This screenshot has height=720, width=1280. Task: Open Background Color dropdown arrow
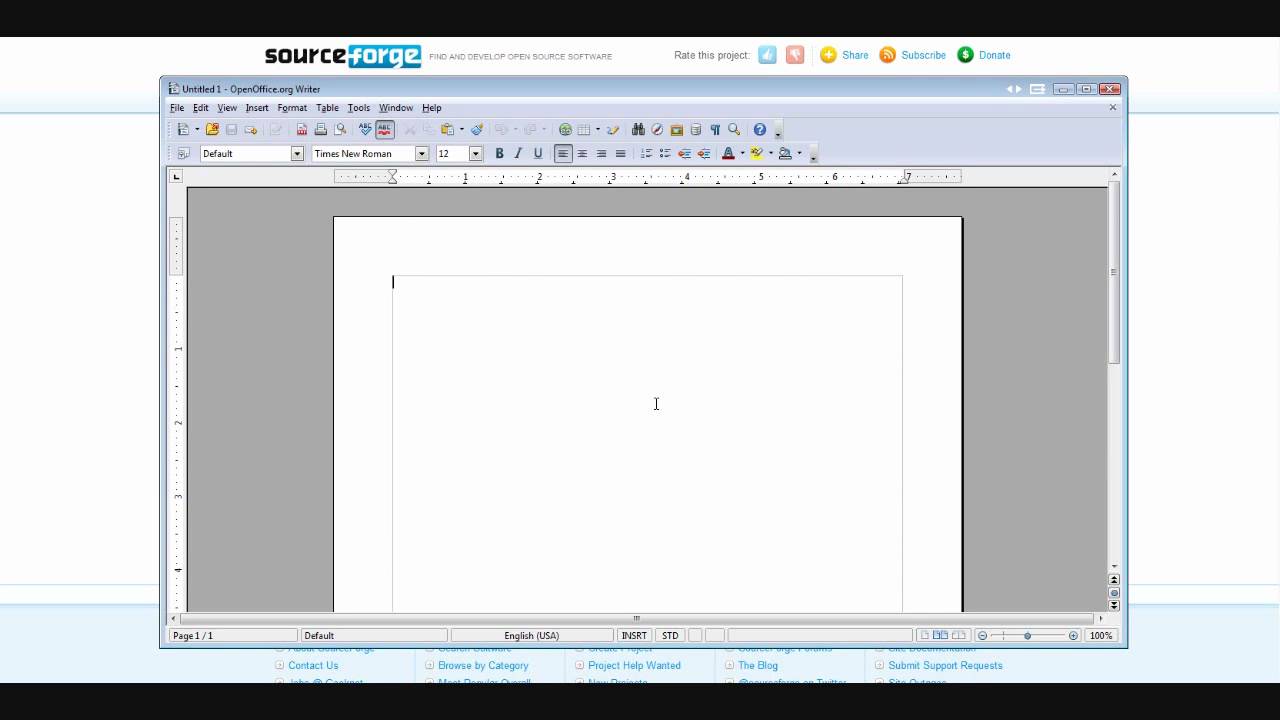(799, 153)
